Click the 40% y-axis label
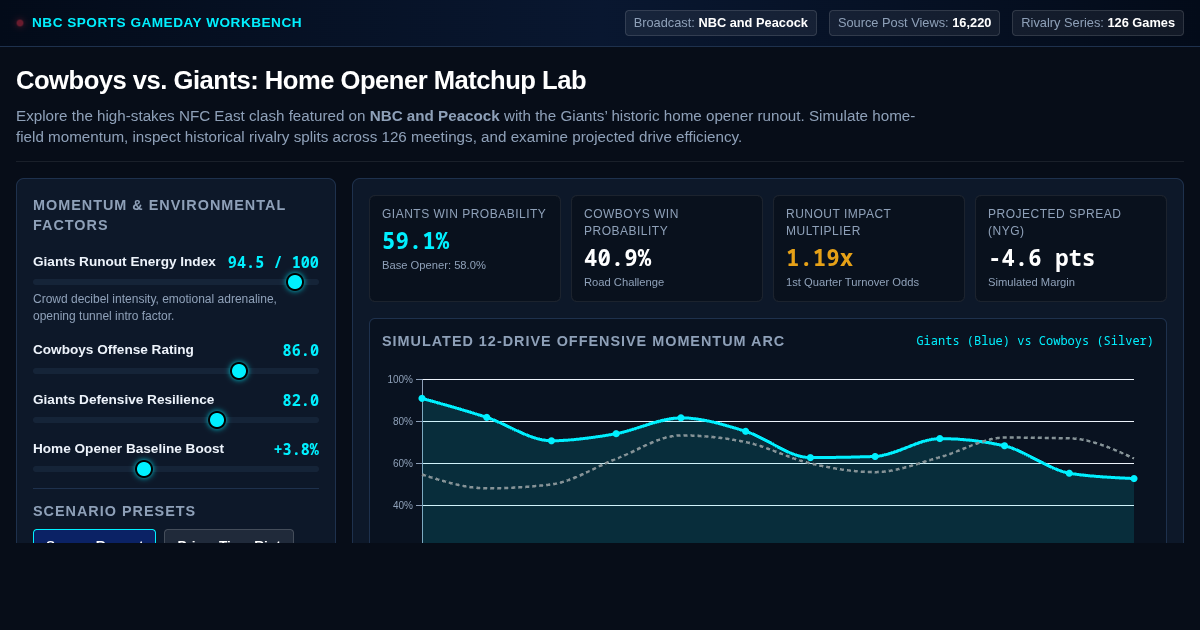Viewport: 1200px width, 630px height. click(x=402, y=505)
